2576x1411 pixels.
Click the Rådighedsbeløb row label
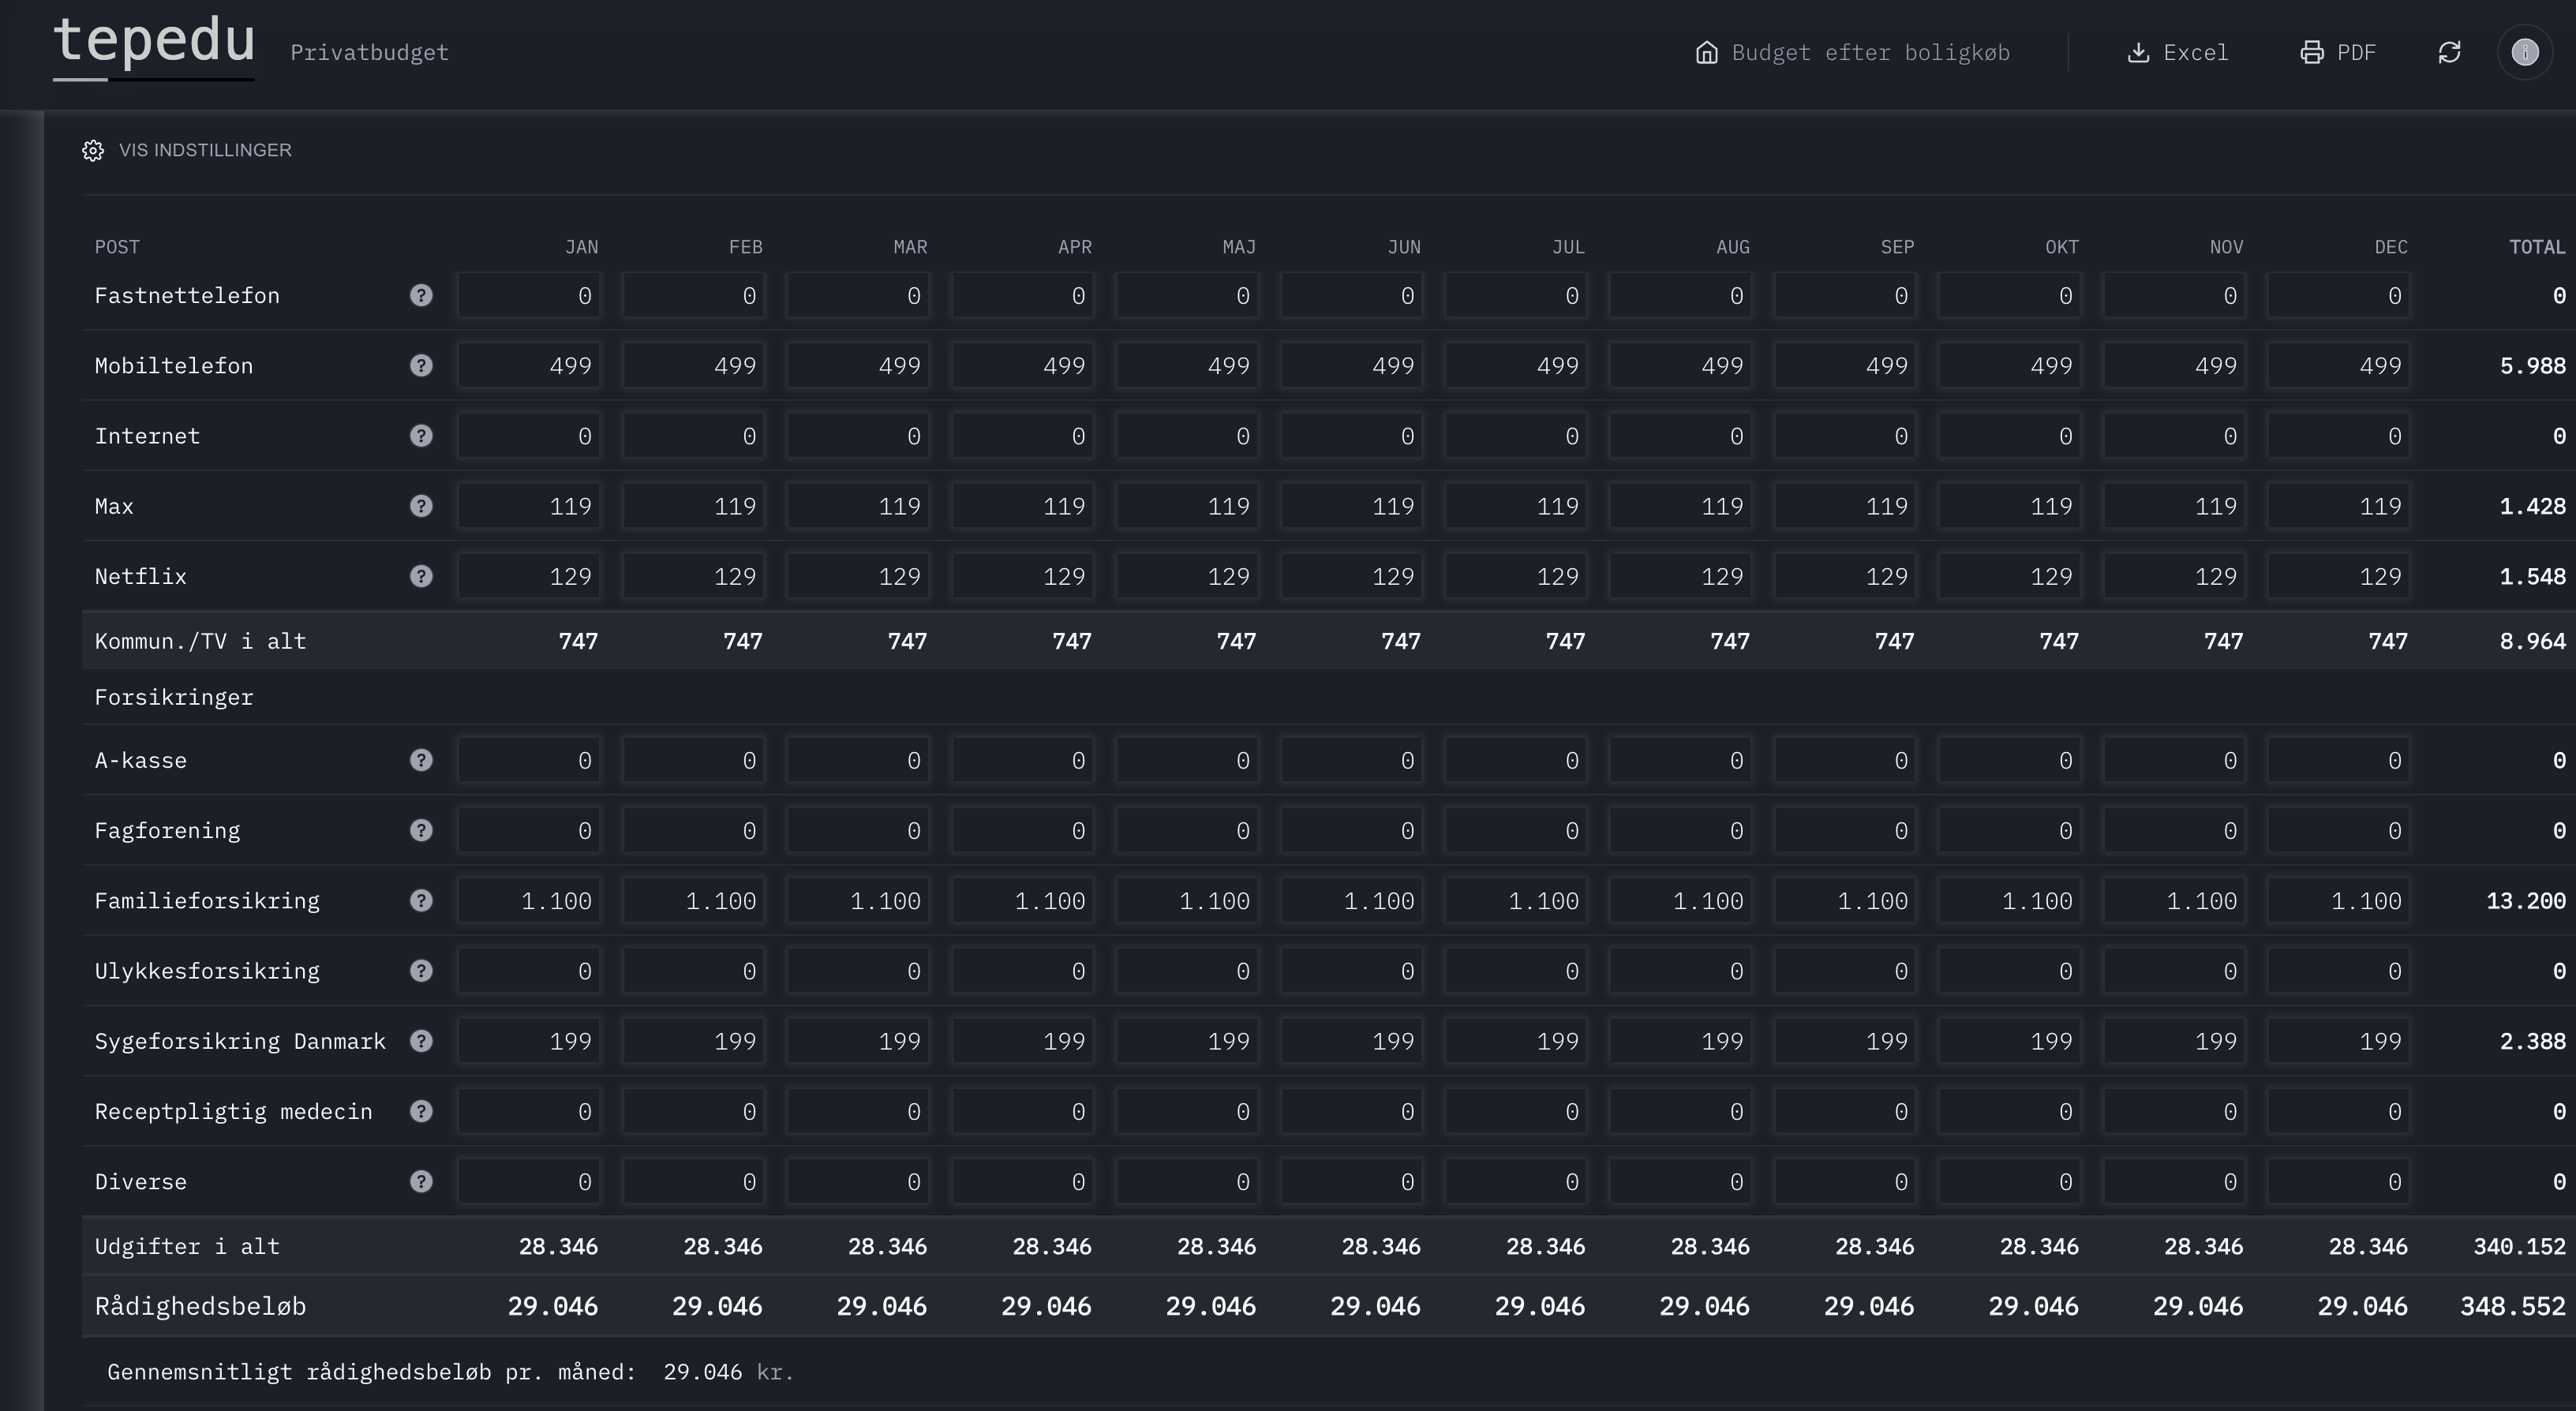click(x=200, y=1306)
